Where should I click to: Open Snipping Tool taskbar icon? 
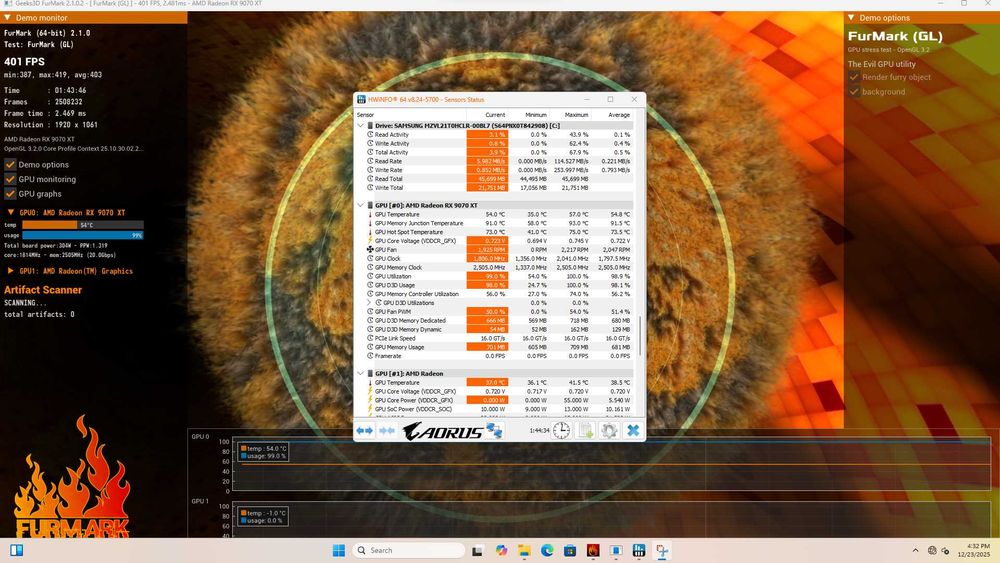point(662,550)
